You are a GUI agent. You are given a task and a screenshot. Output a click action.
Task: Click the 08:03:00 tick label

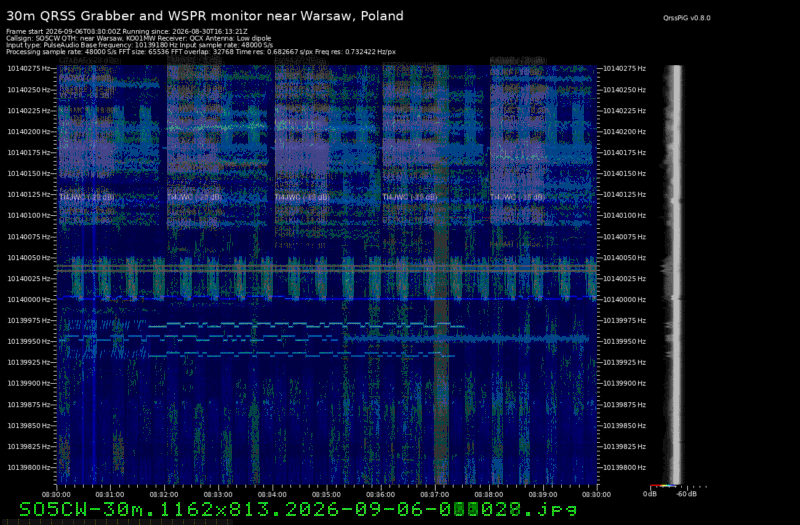pyautogui.click(x=218, y=494)
